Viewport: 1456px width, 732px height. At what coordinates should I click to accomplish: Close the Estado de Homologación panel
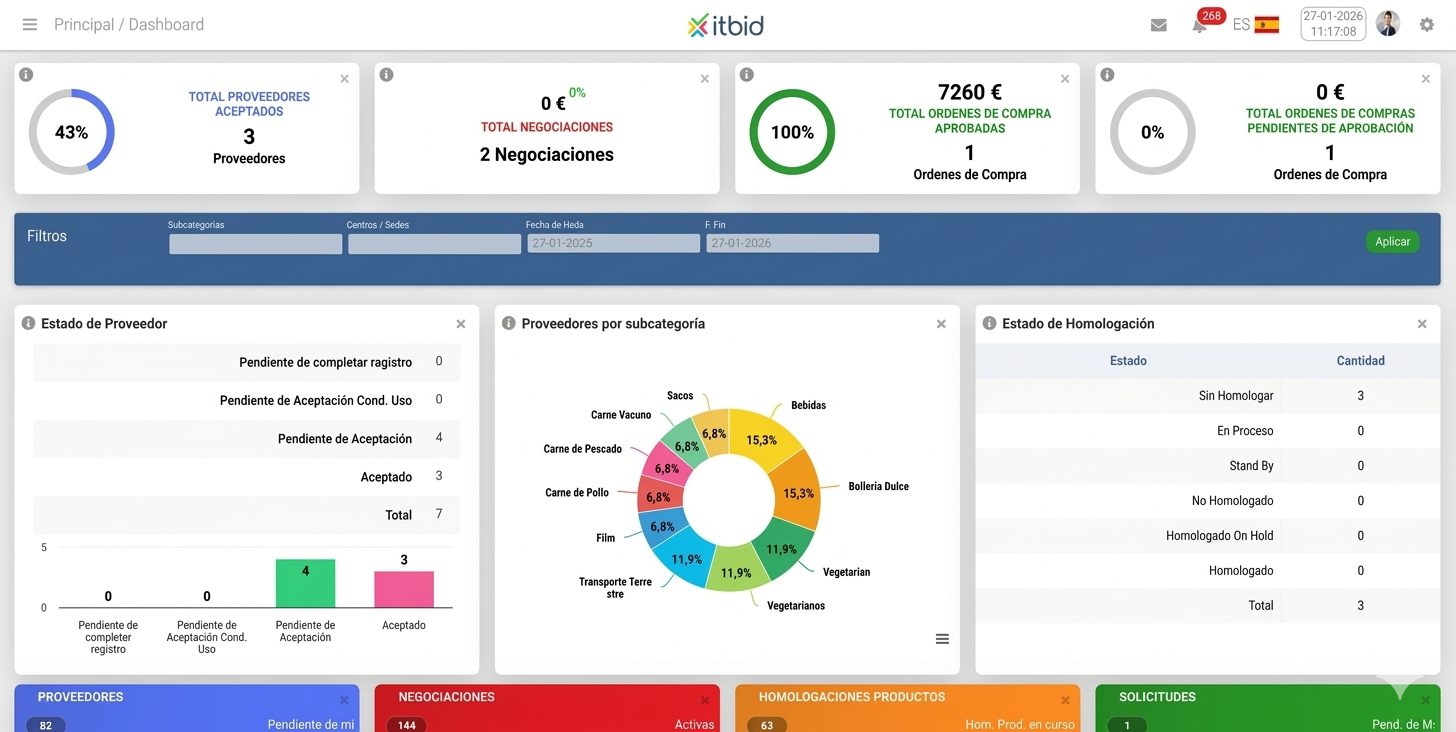(1421, 324)
